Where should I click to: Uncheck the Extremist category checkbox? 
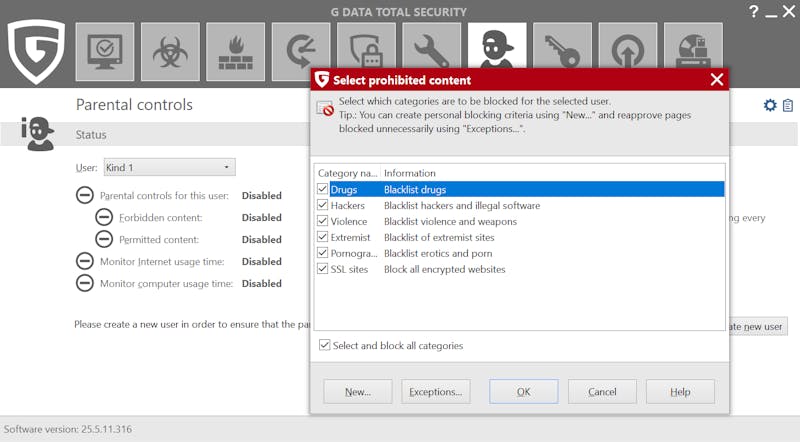[322, 236]
